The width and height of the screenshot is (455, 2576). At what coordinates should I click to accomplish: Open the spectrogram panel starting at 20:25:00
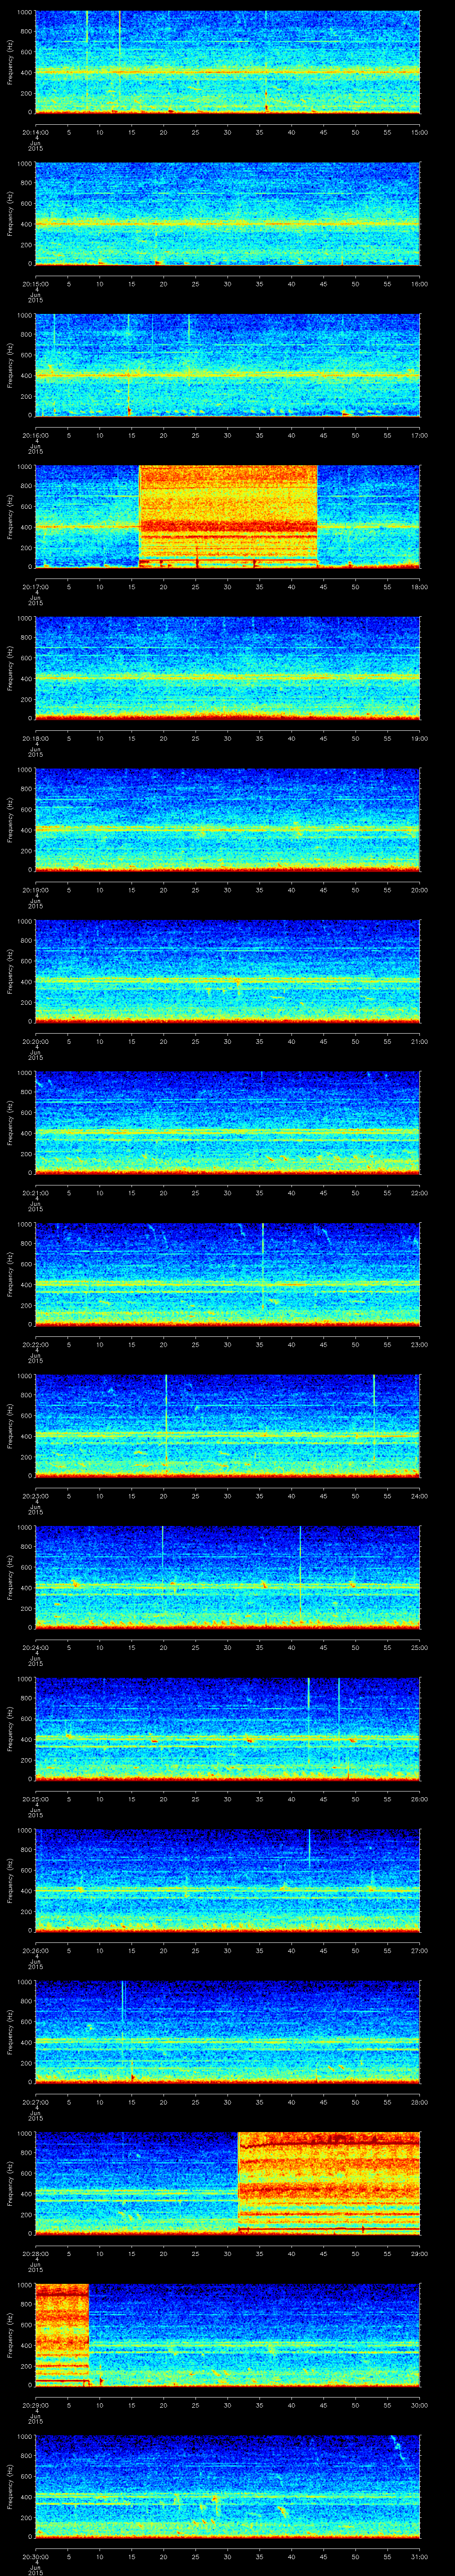(227, 1728)
